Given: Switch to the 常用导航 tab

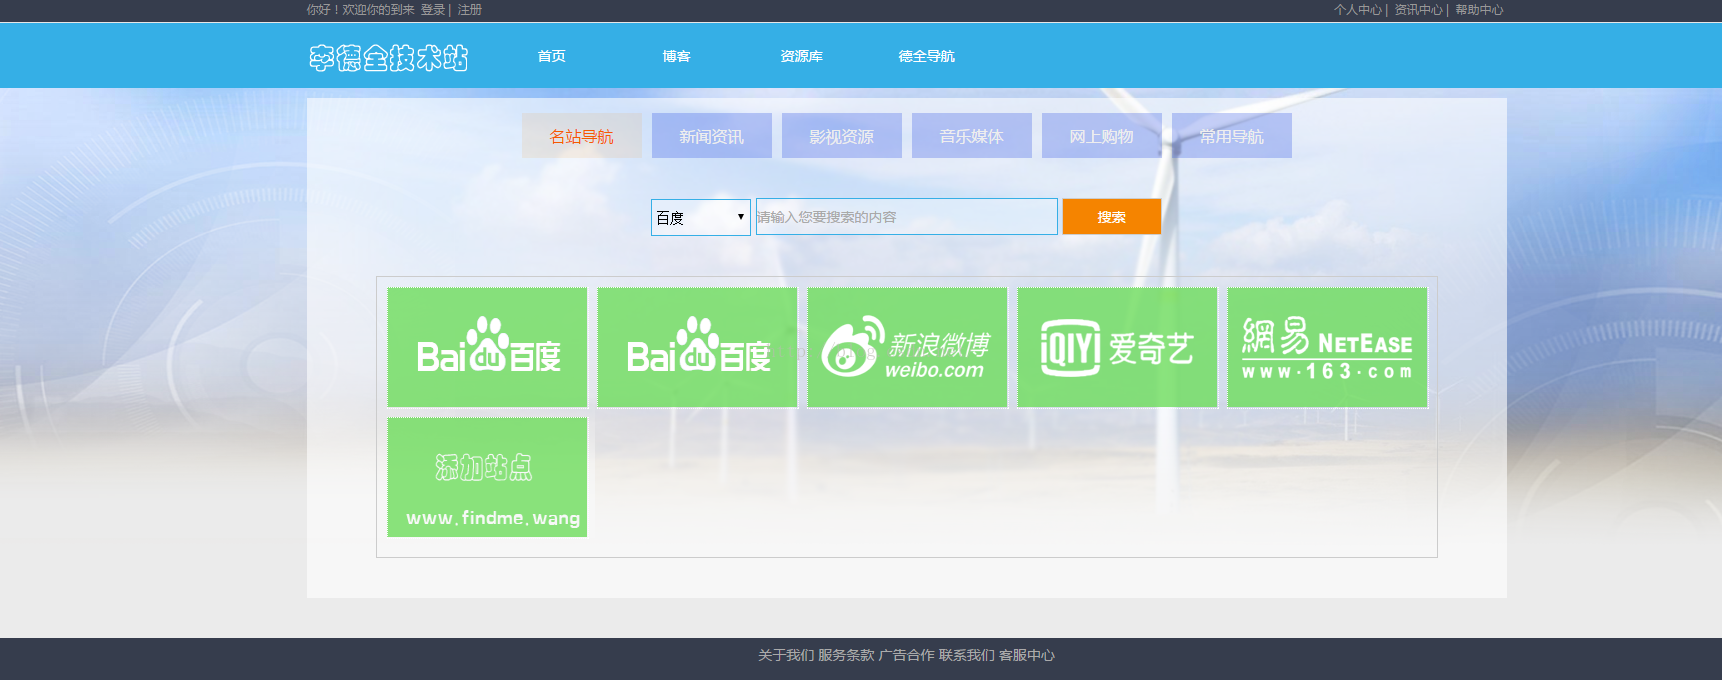Looking at the screenshot, I should (1231, 136).
